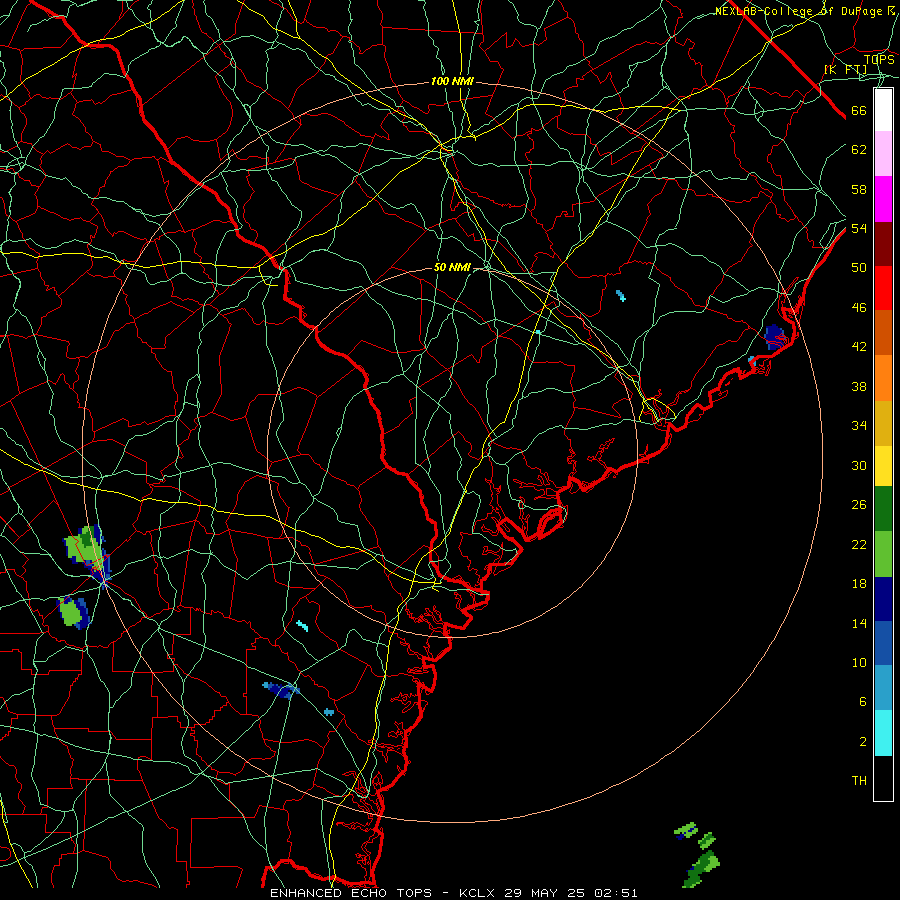Click the '50 NMI' range ring label
The width and height of the screenshot is (900, 900).
coord(452,267)
